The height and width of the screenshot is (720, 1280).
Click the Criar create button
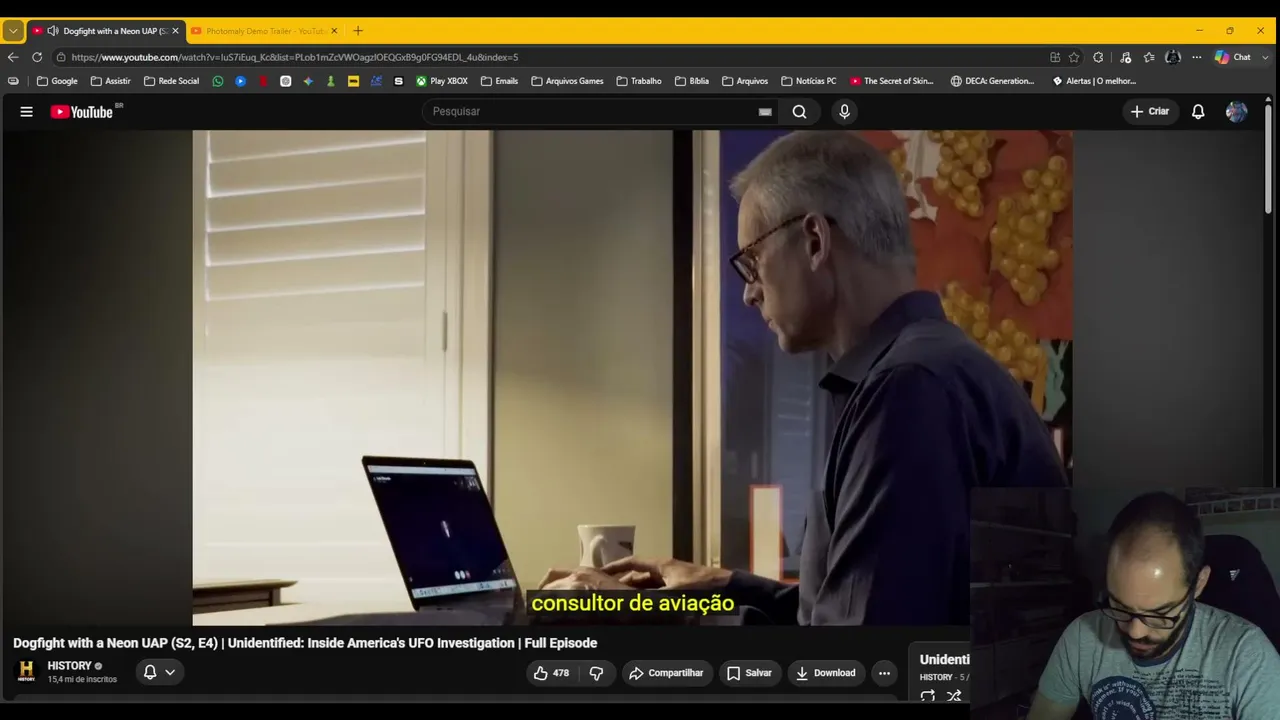click(x=1149, y=112)
